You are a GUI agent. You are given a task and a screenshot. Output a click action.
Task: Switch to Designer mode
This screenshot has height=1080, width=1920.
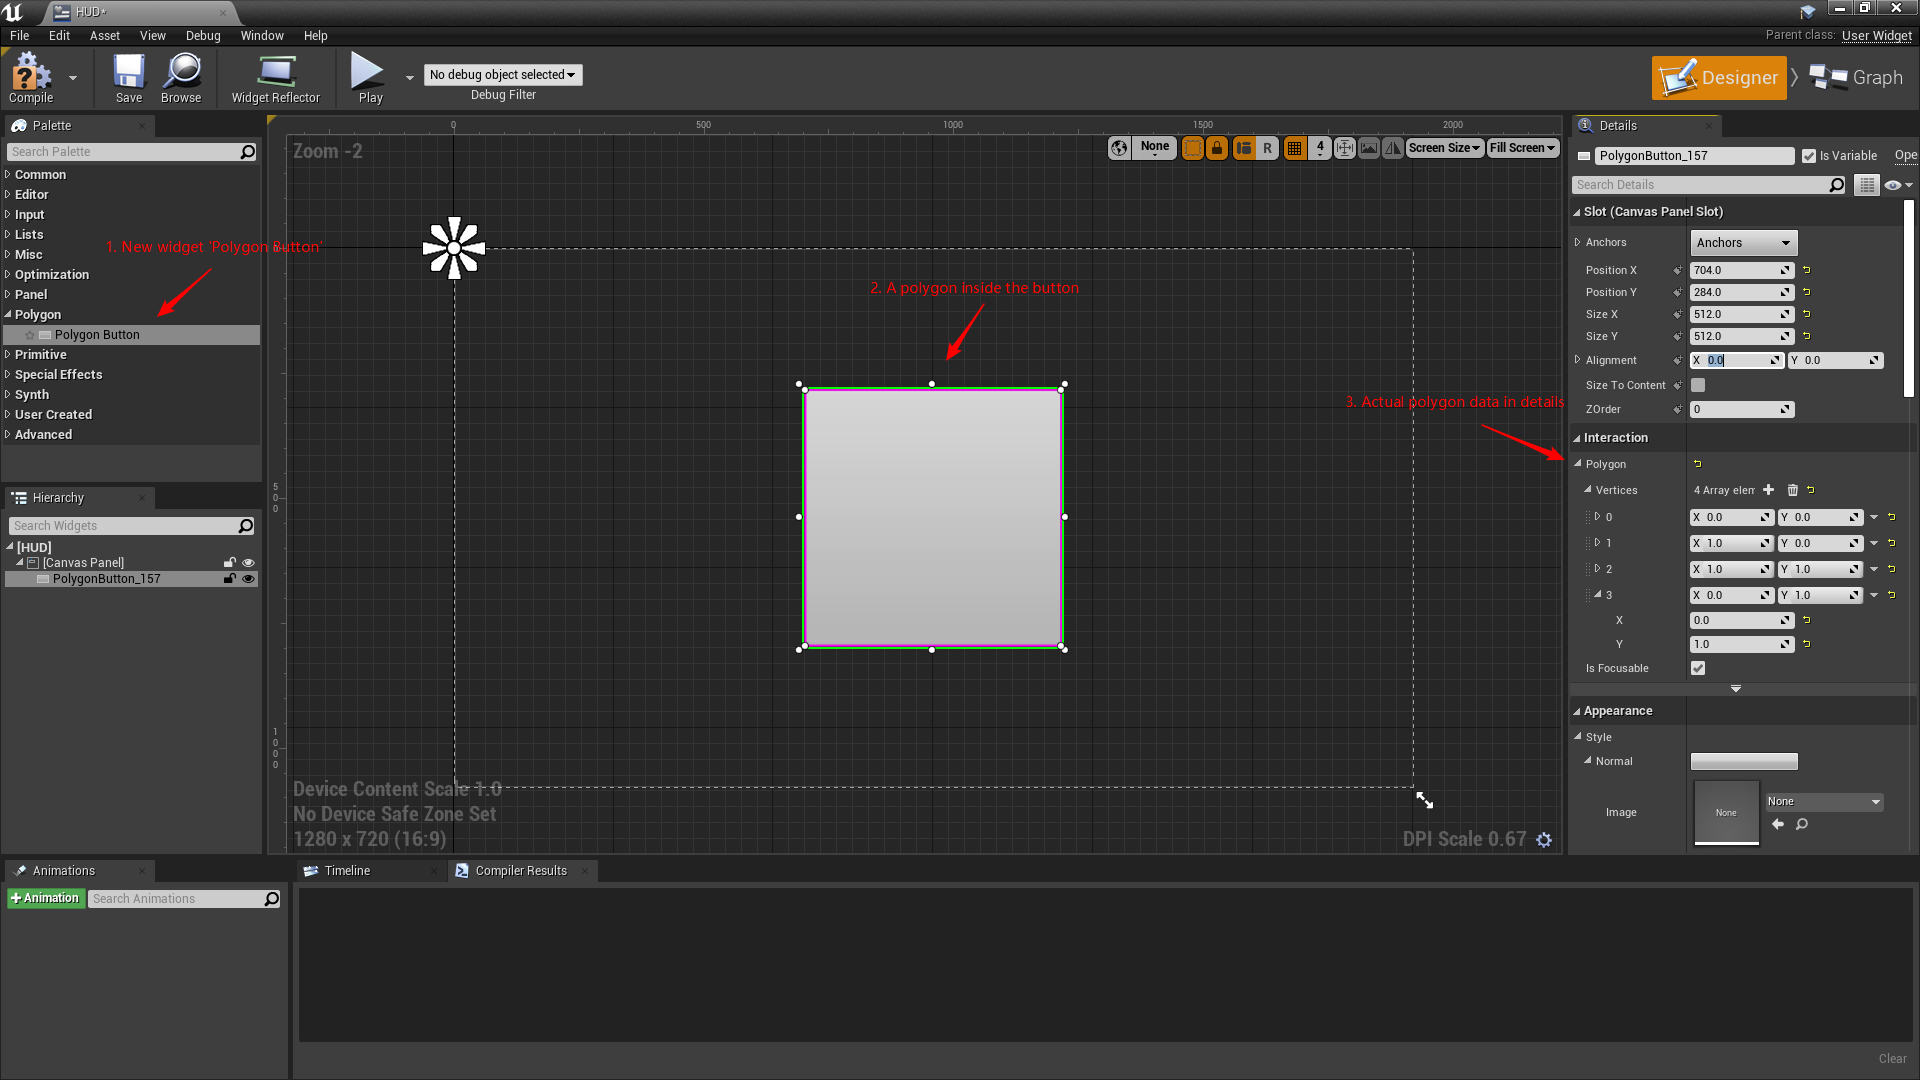(1719, 78)
